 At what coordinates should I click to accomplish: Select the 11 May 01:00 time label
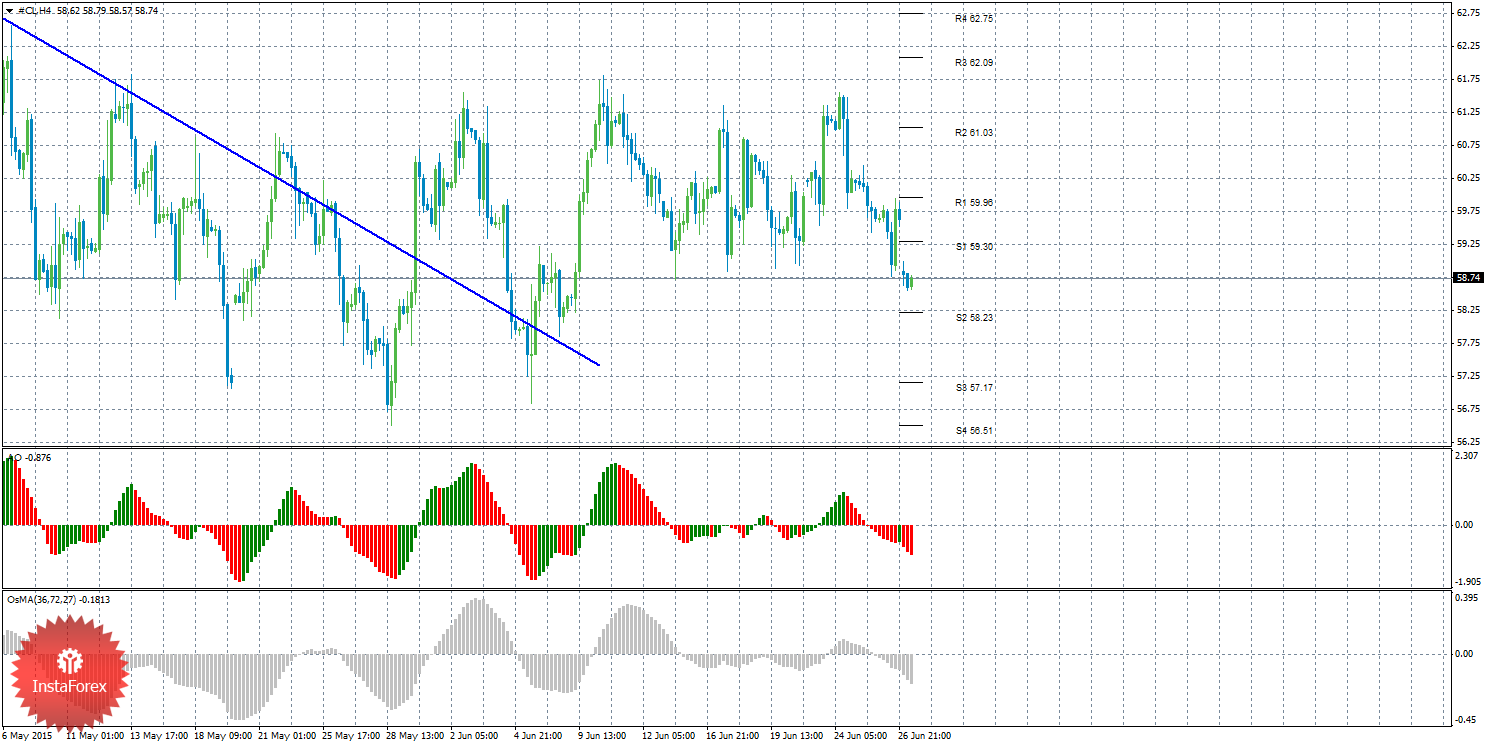(95, 736)
